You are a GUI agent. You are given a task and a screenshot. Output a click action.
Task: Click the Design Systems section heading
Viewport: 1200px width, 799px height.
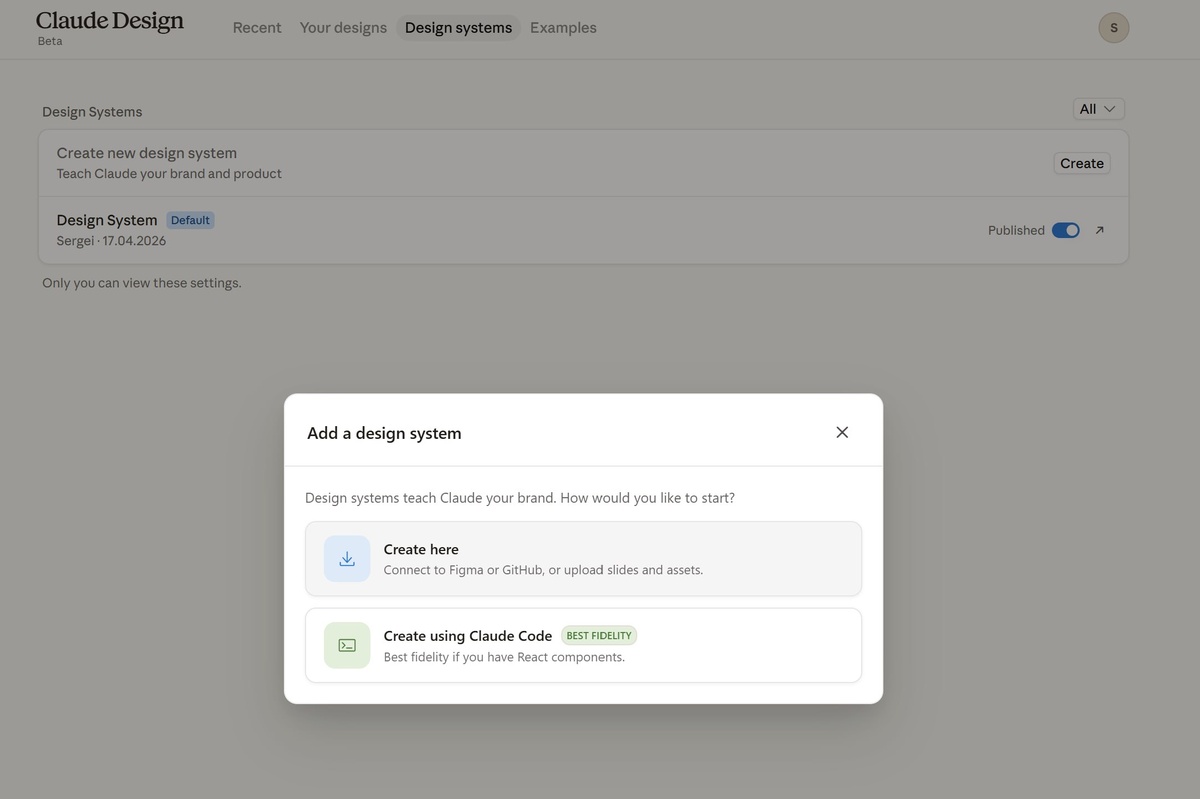click(92, 112)
